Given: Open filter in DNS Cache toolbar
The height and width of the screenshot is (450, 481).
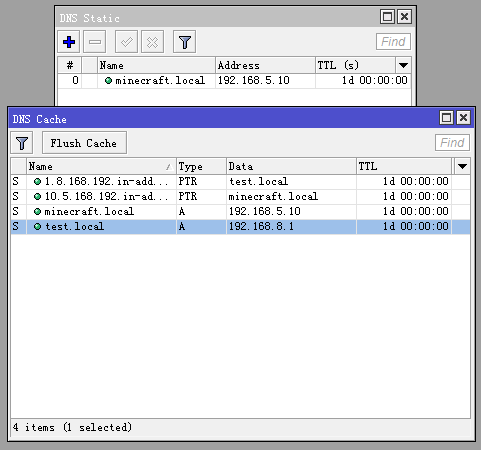Looking at the screenshot, I should click(x=22, y=143).
